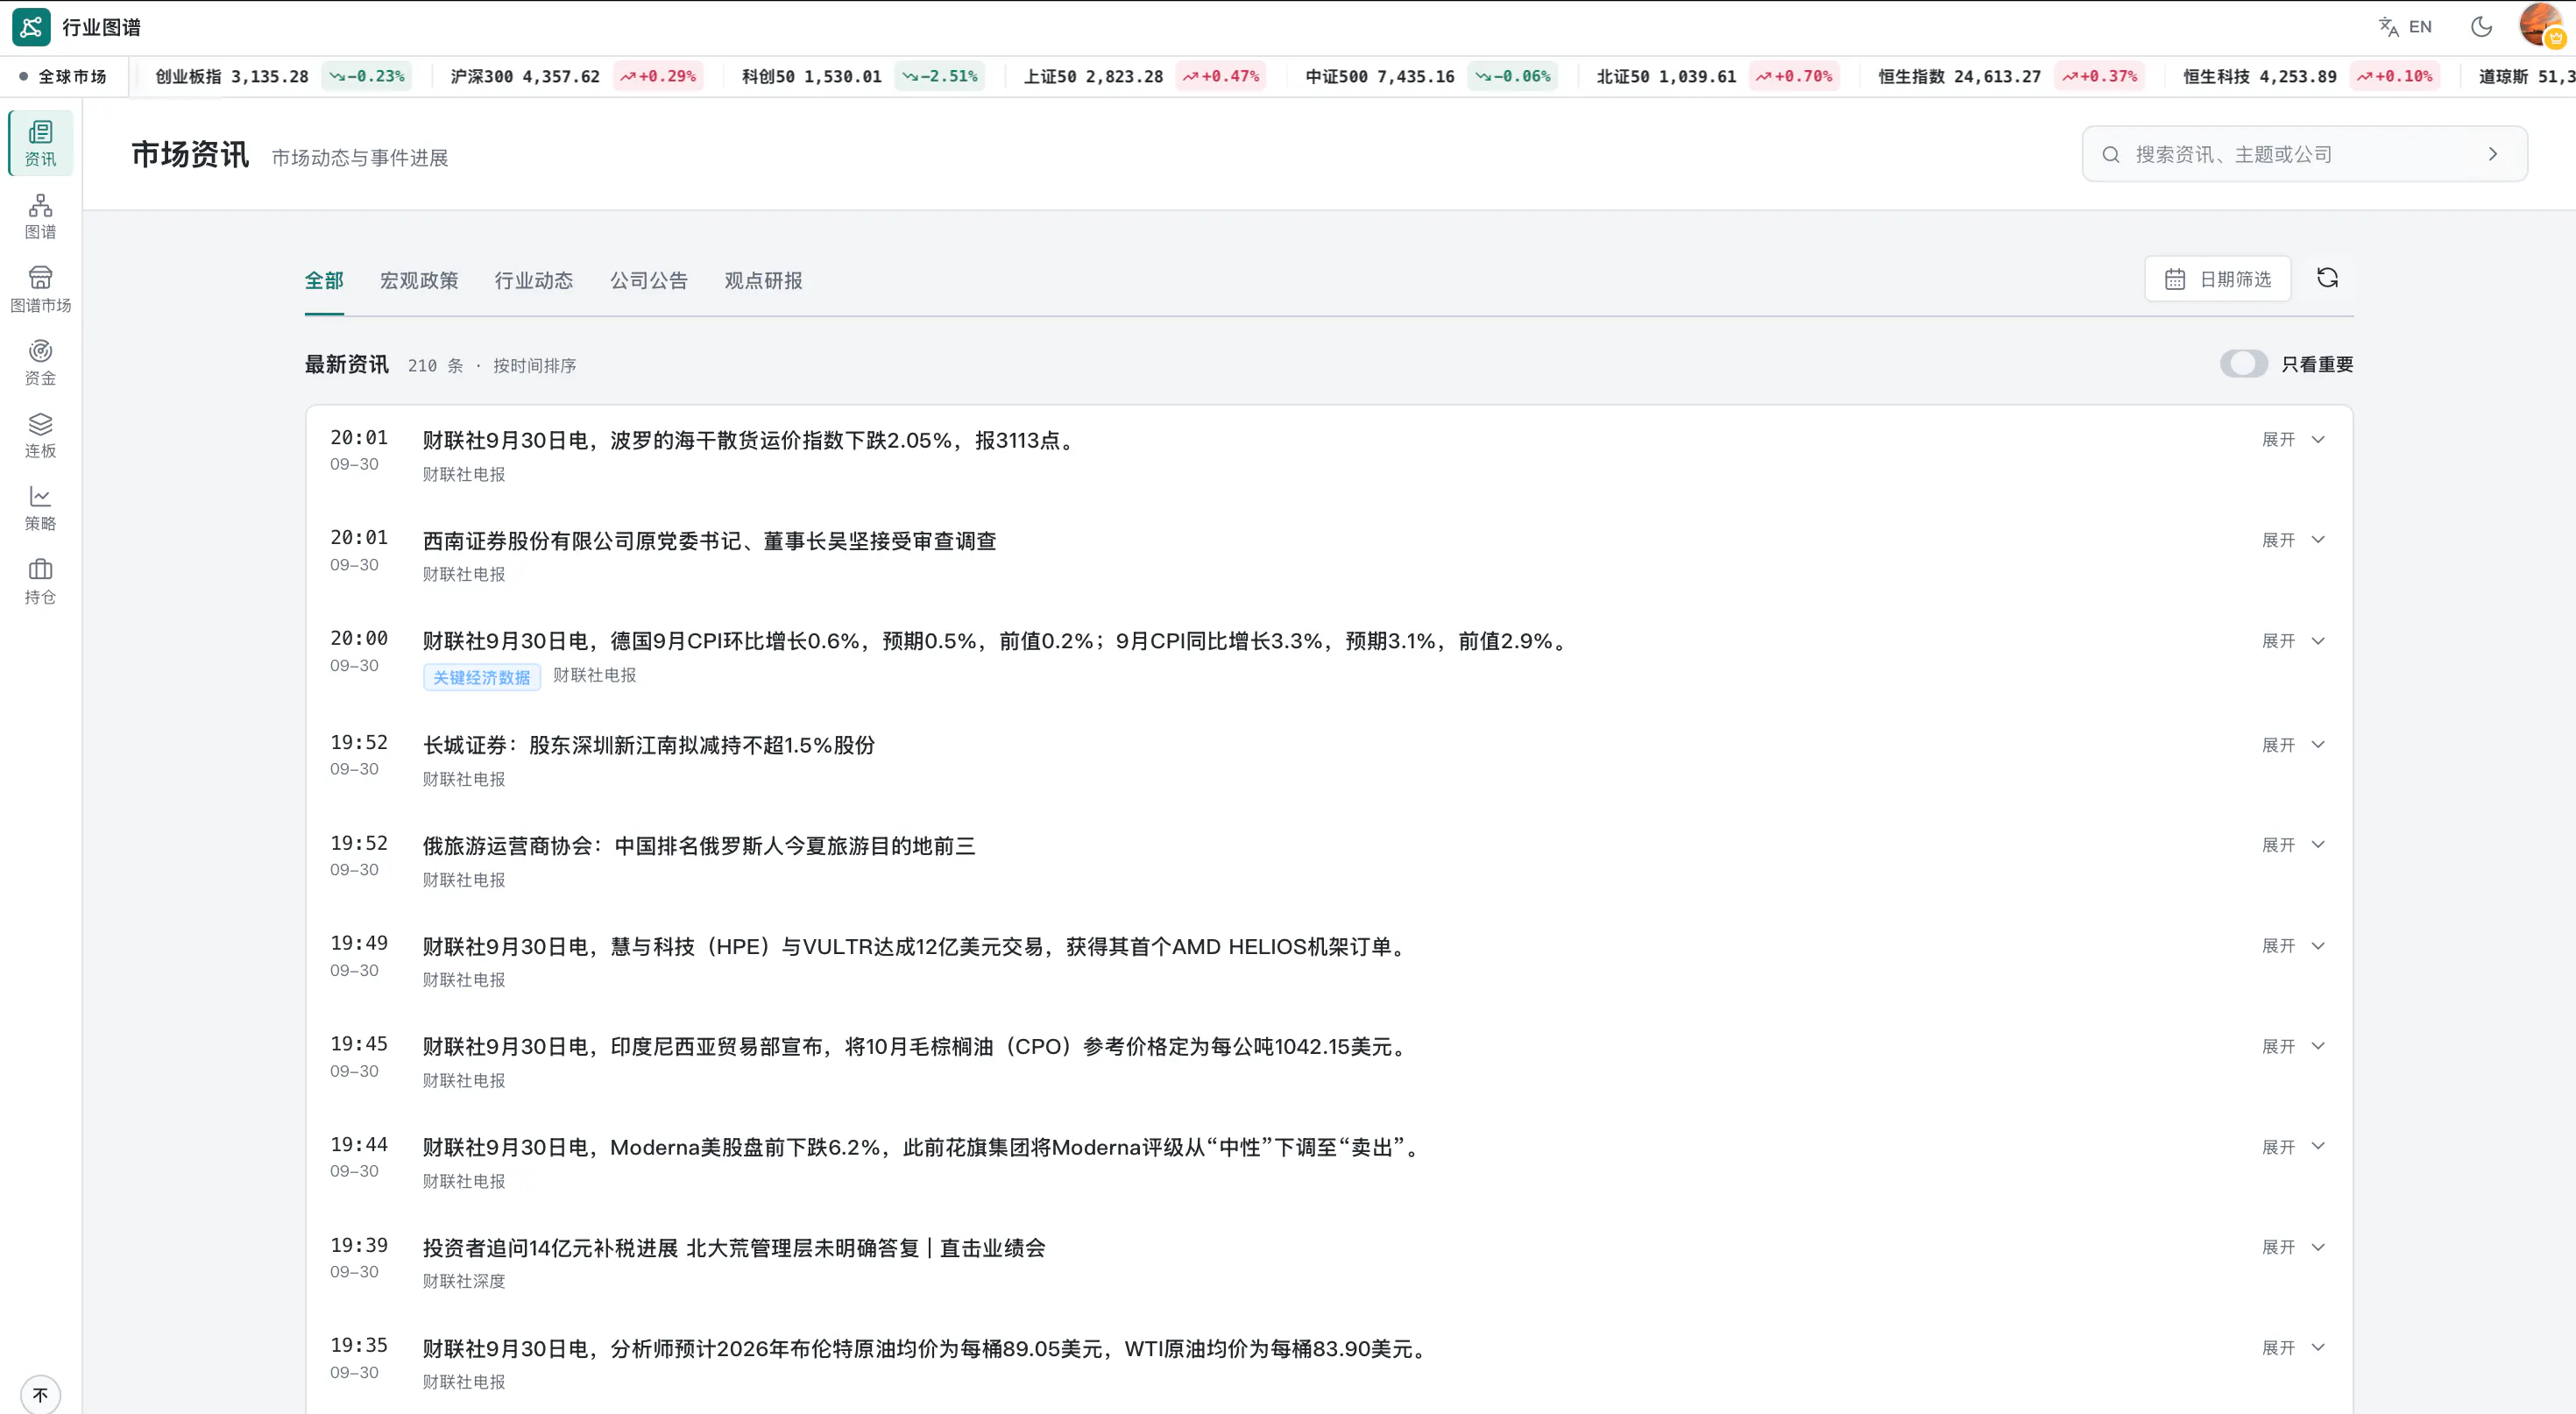Click the back-to-top arrow icon
2576x1414 pixels.
pyautogui.click(x=40, y=1393)
